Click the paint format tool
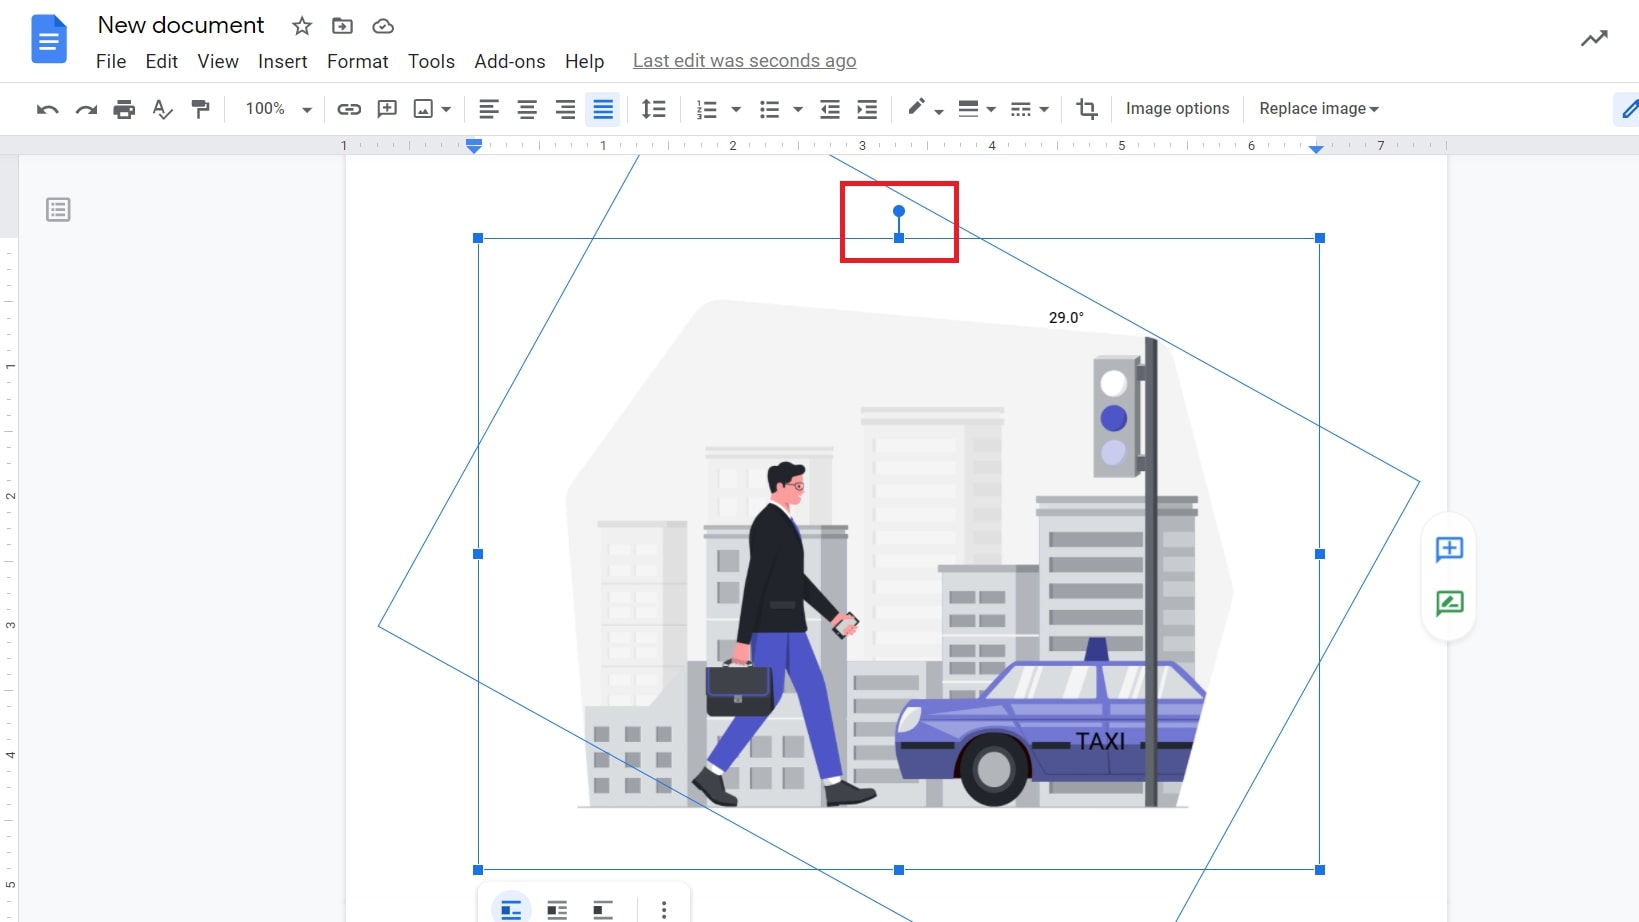Screen dimensions: 1639x922 click(201, 109)
